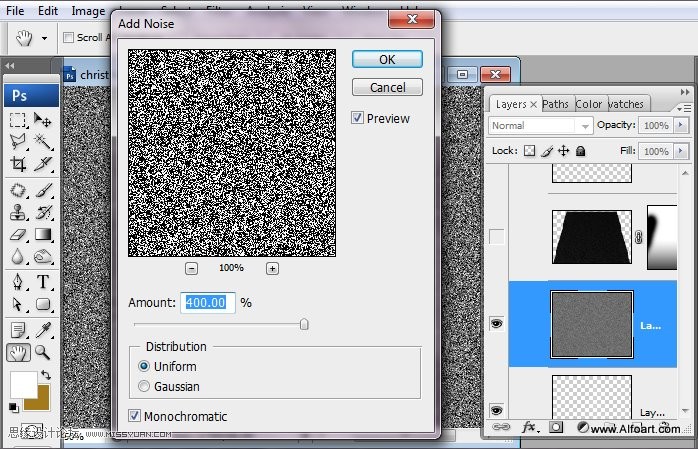Disable the Monochromatic checkbox
The image size is (698, 449).
point(135,416)
